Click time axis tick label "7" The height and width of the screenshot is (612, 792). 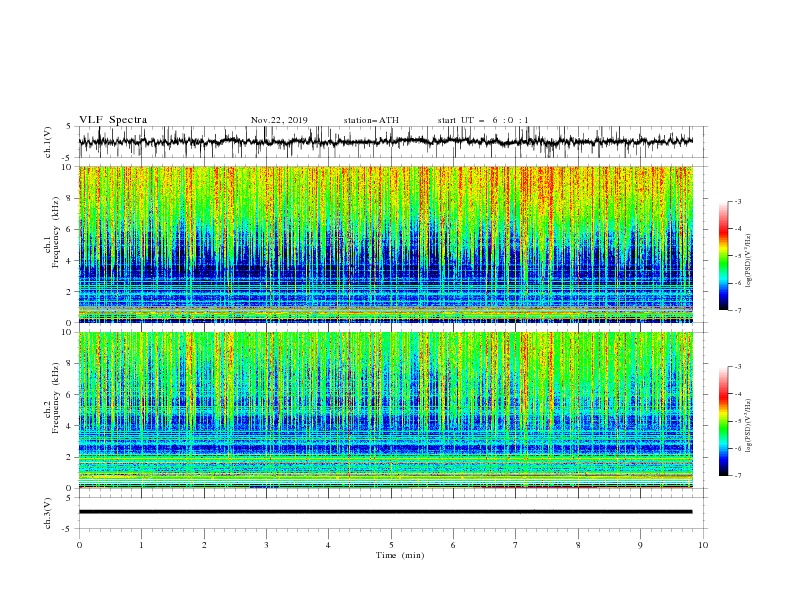pos(516,545)
